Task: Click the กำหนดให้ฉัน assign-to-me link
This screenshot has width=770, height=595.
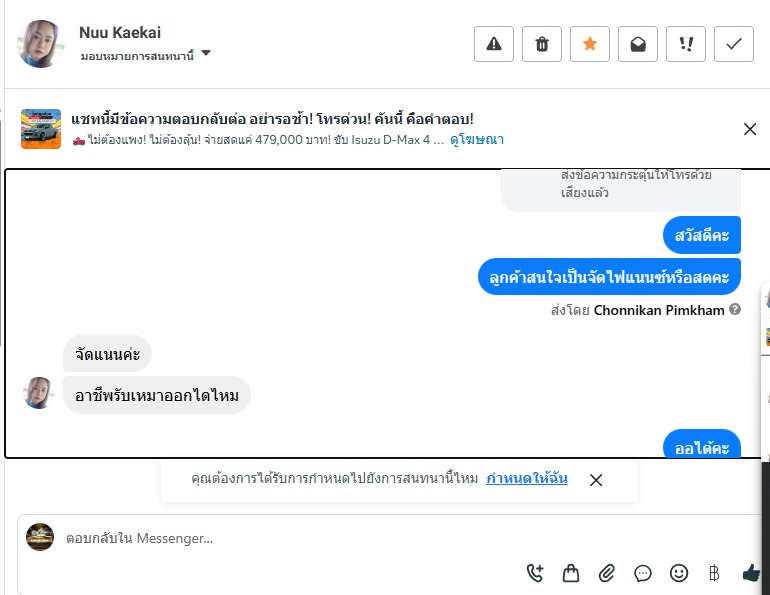Action: click(527, 479)
